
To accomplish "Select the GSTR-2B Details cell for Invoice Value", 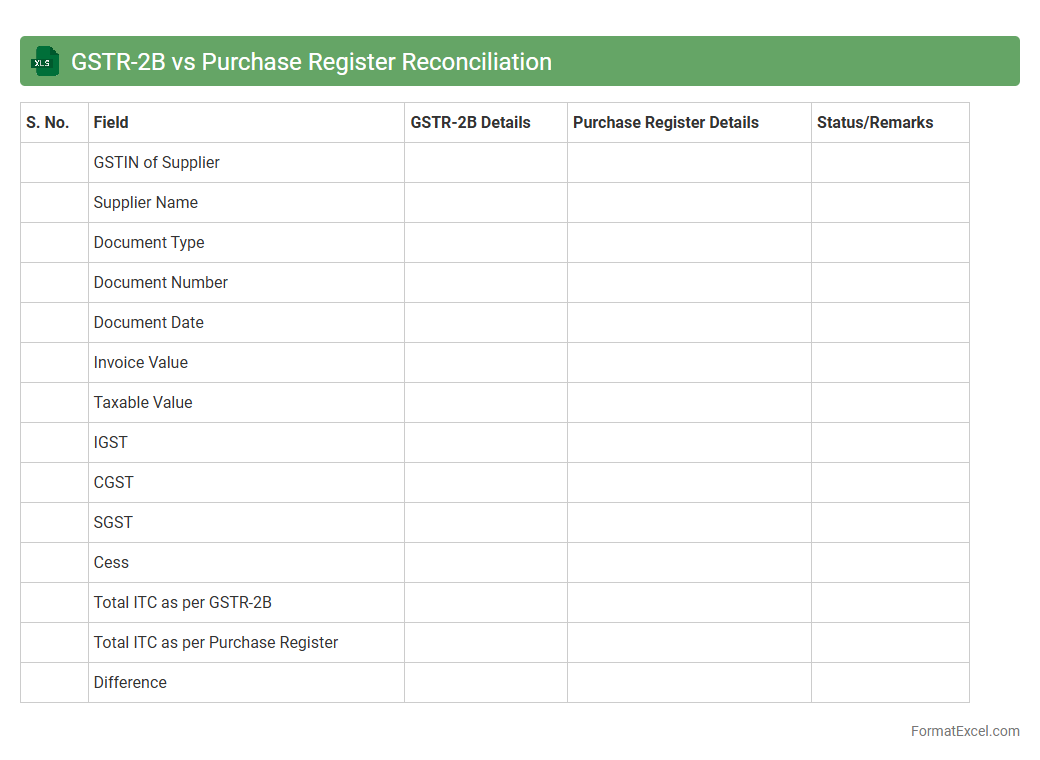I will [x=486, y=363].
